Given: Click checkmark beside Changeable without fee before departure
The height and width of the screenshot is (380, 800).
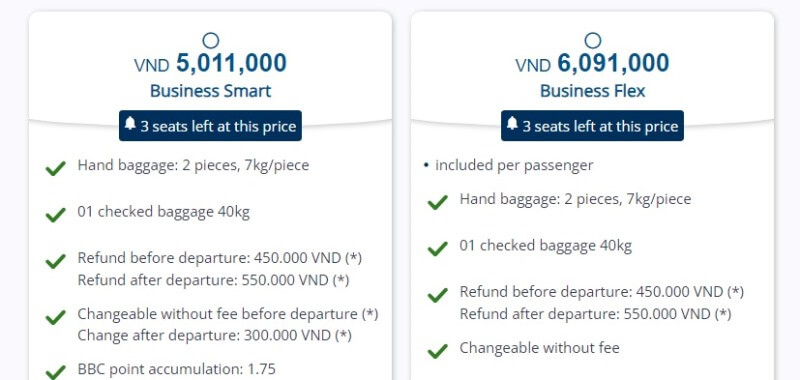Looking at the screenshot, I should [x=56, y=317].
